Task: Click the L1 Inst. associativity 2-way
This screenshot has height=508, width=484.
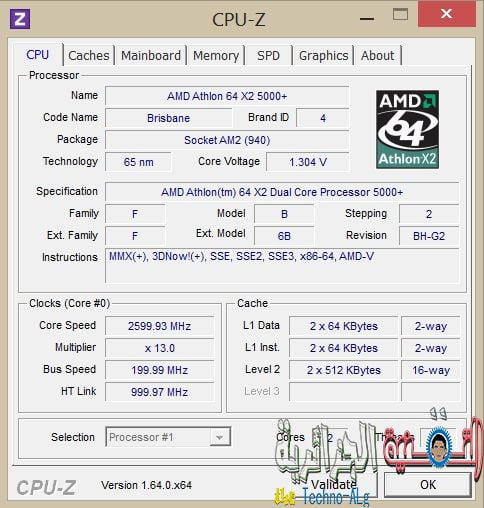Action: (431, 348)
